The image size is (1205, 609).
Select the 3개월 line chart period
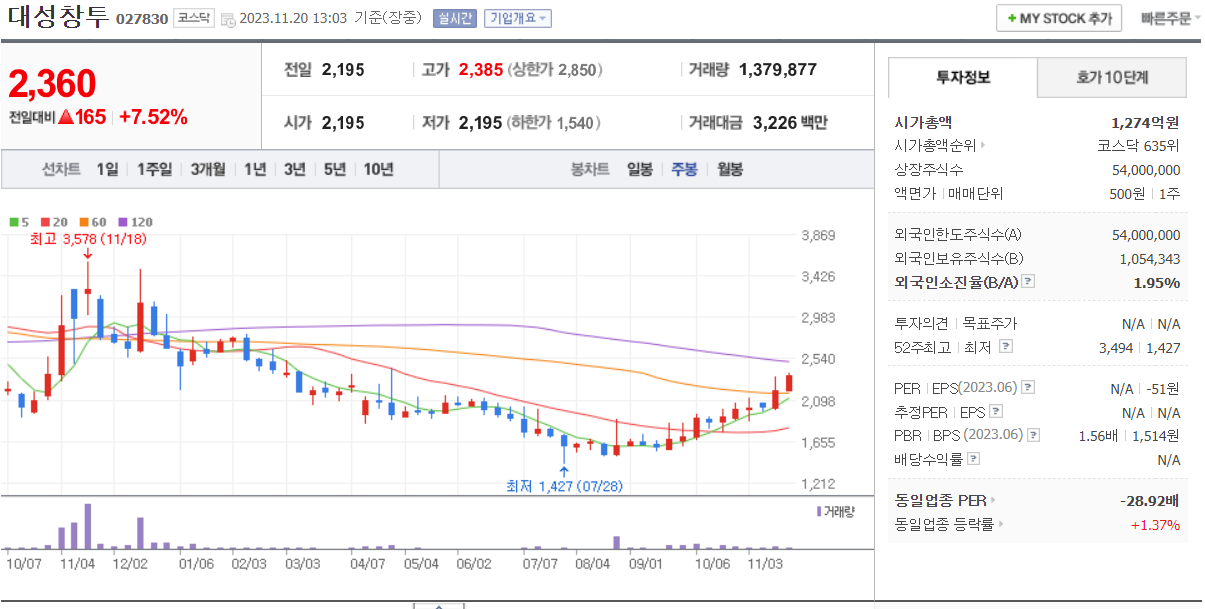[208, 169]
